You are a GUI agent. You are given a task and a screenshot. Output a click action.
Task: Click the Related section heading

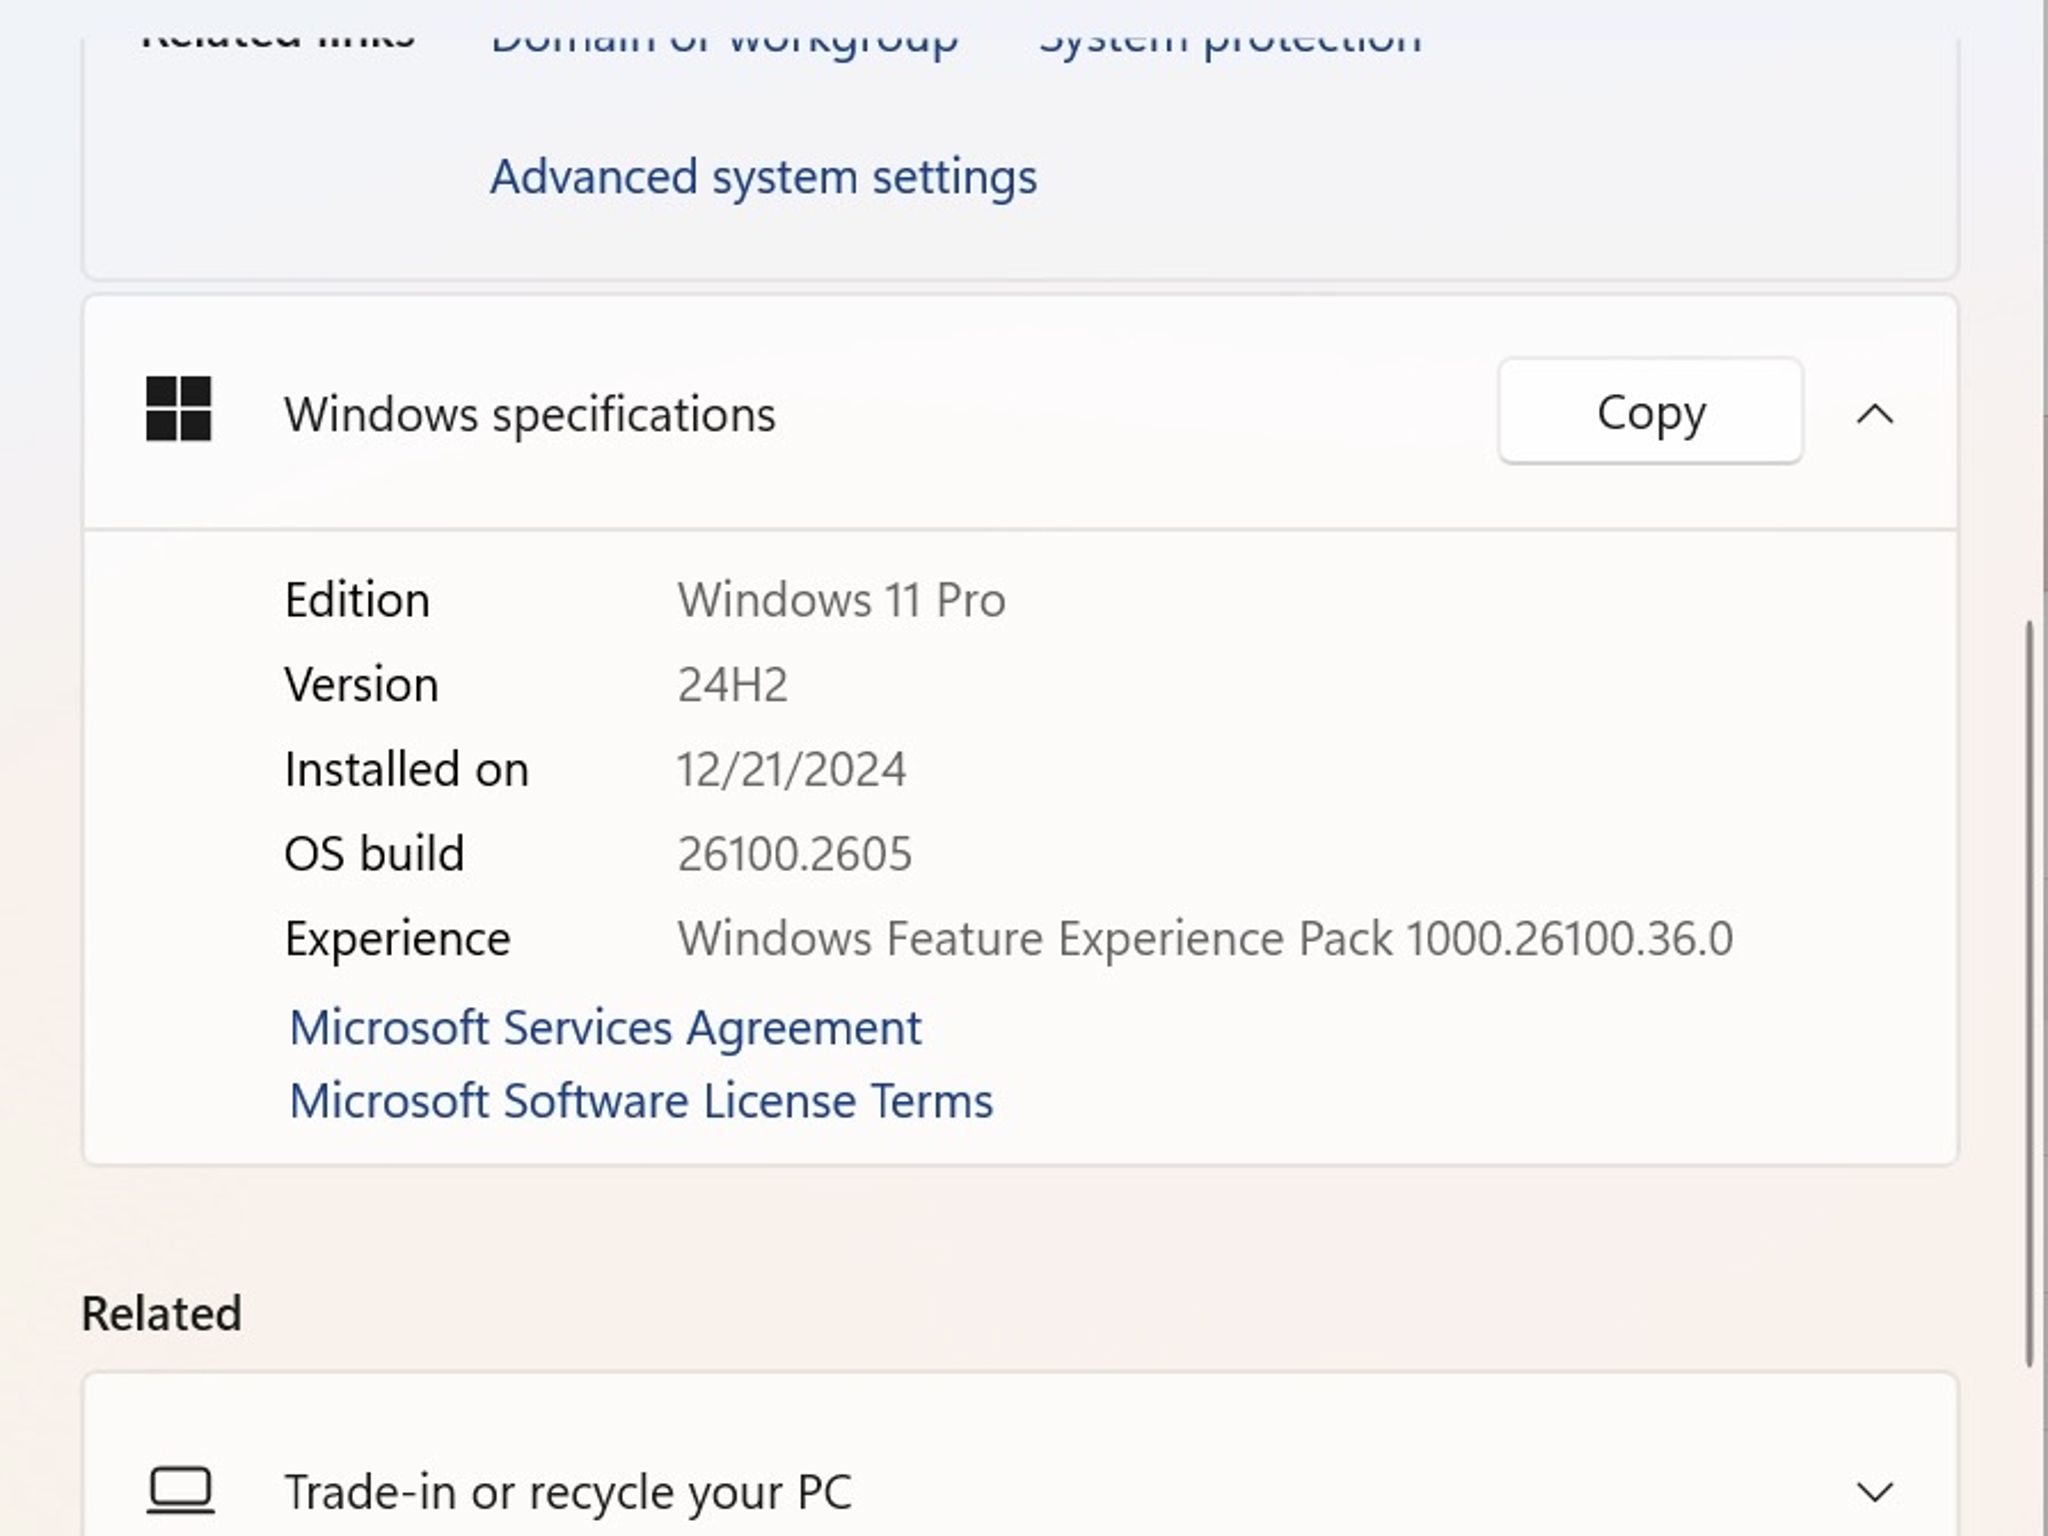click(x=161, y=1313)
